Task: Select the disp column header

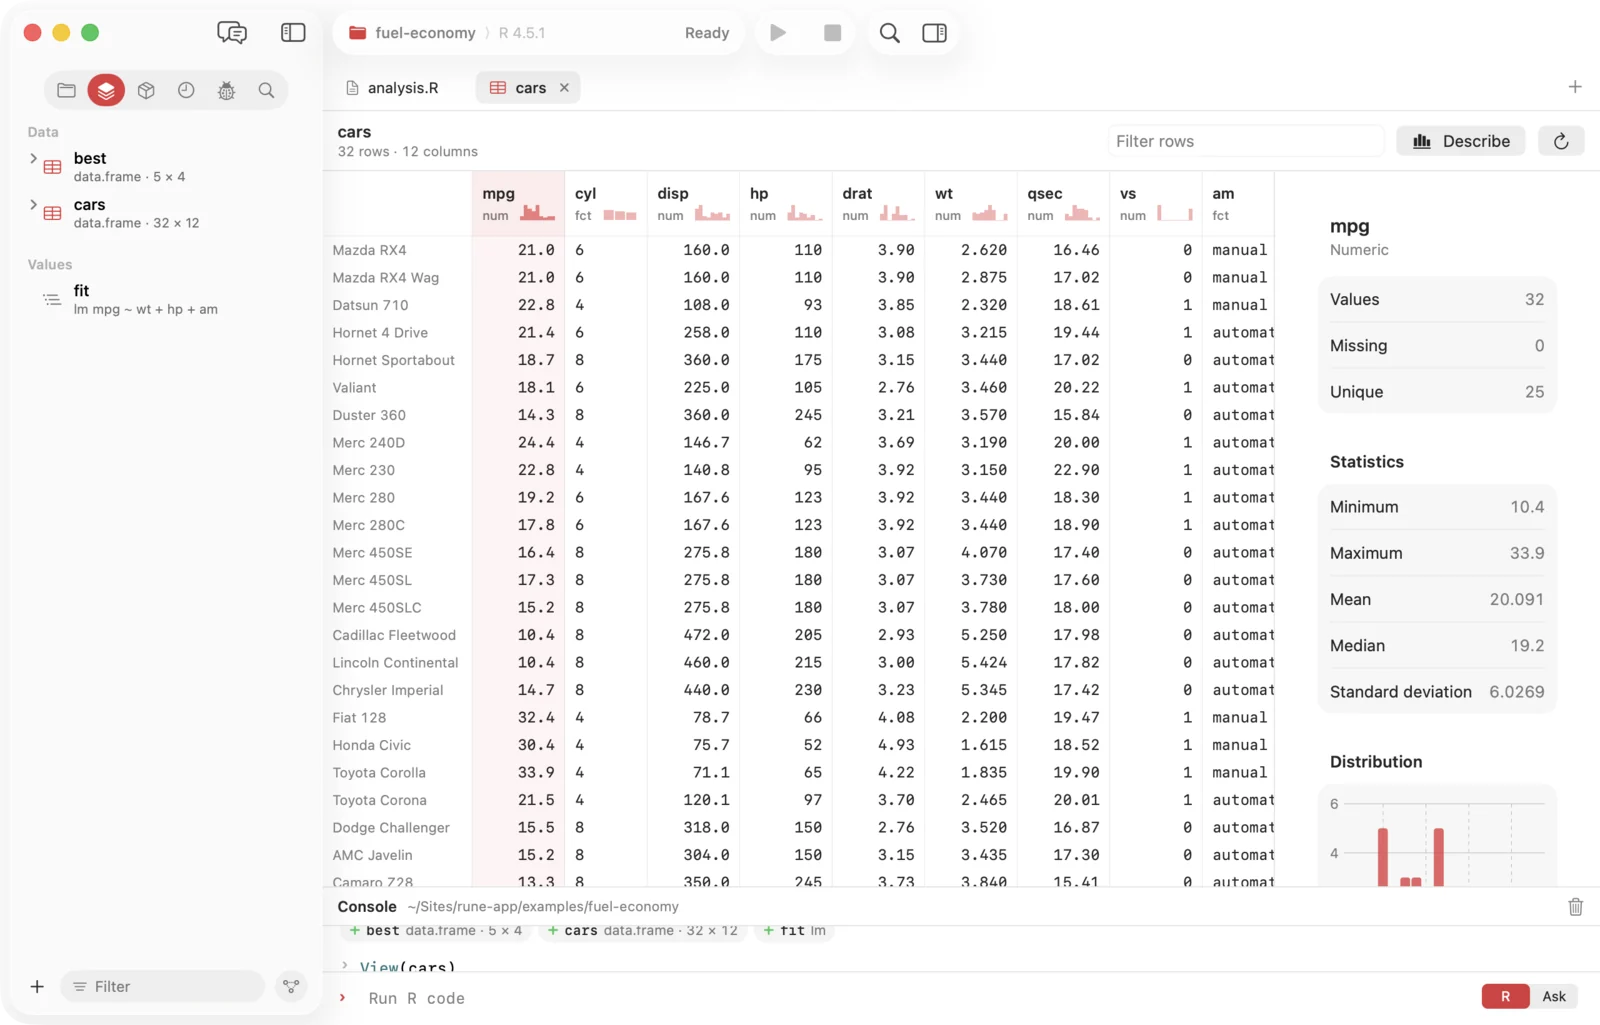Action: (x=694, y=203)
